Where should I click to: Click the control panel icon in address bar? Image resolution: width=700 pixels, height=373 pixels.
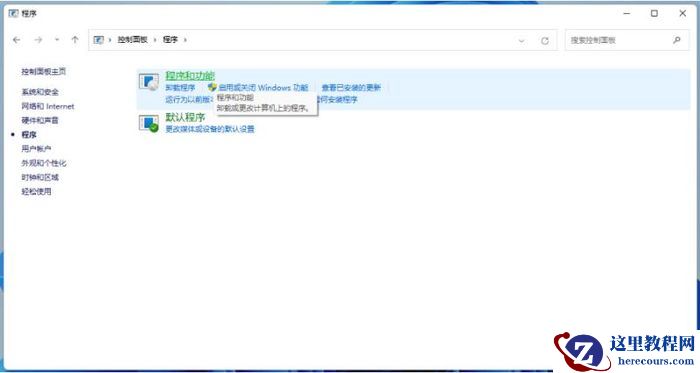point(99,40)
